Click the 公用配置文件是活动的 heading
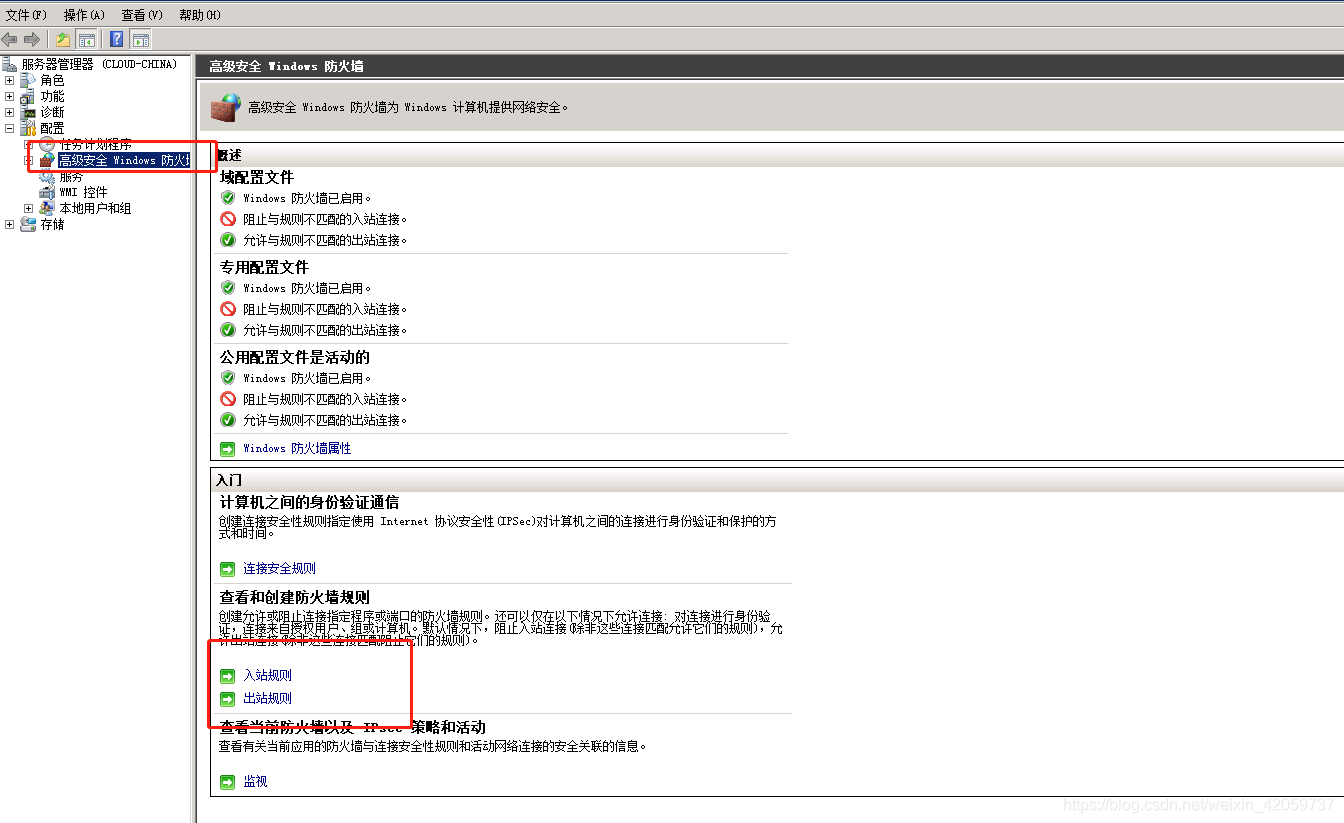The image size is (1344, 823). [x=295, y=357]
